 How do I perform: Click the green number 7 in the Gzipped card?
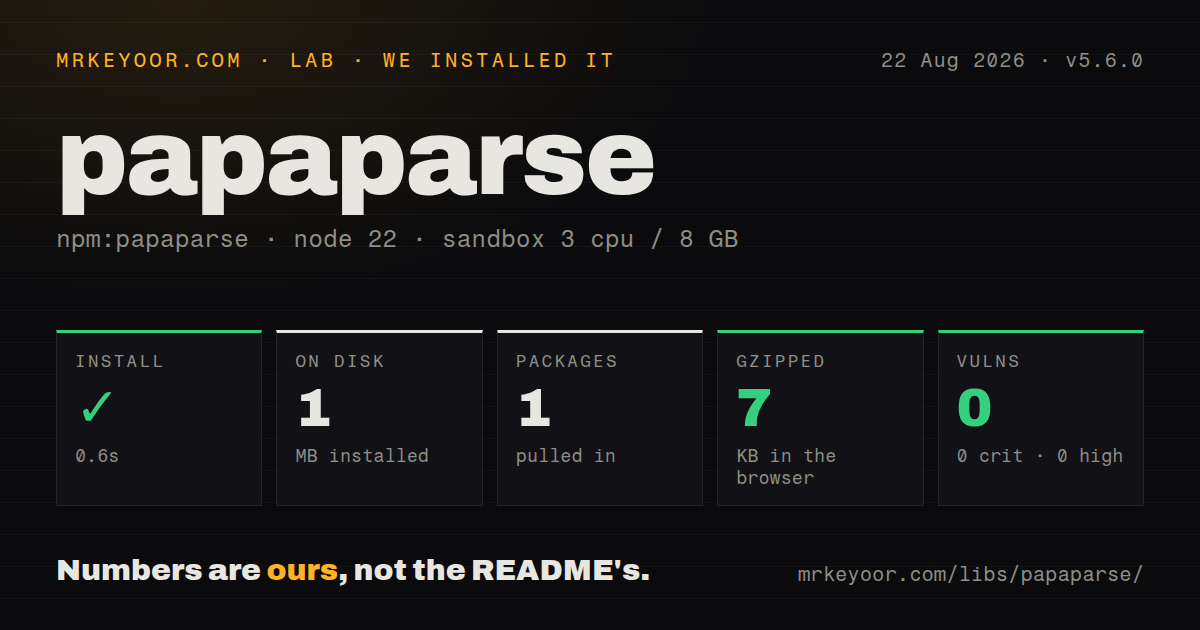click(754, 408)
